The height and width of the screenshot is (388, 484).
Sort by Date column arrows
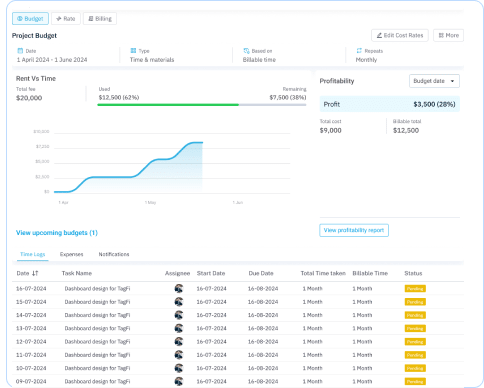click(35, 273)
